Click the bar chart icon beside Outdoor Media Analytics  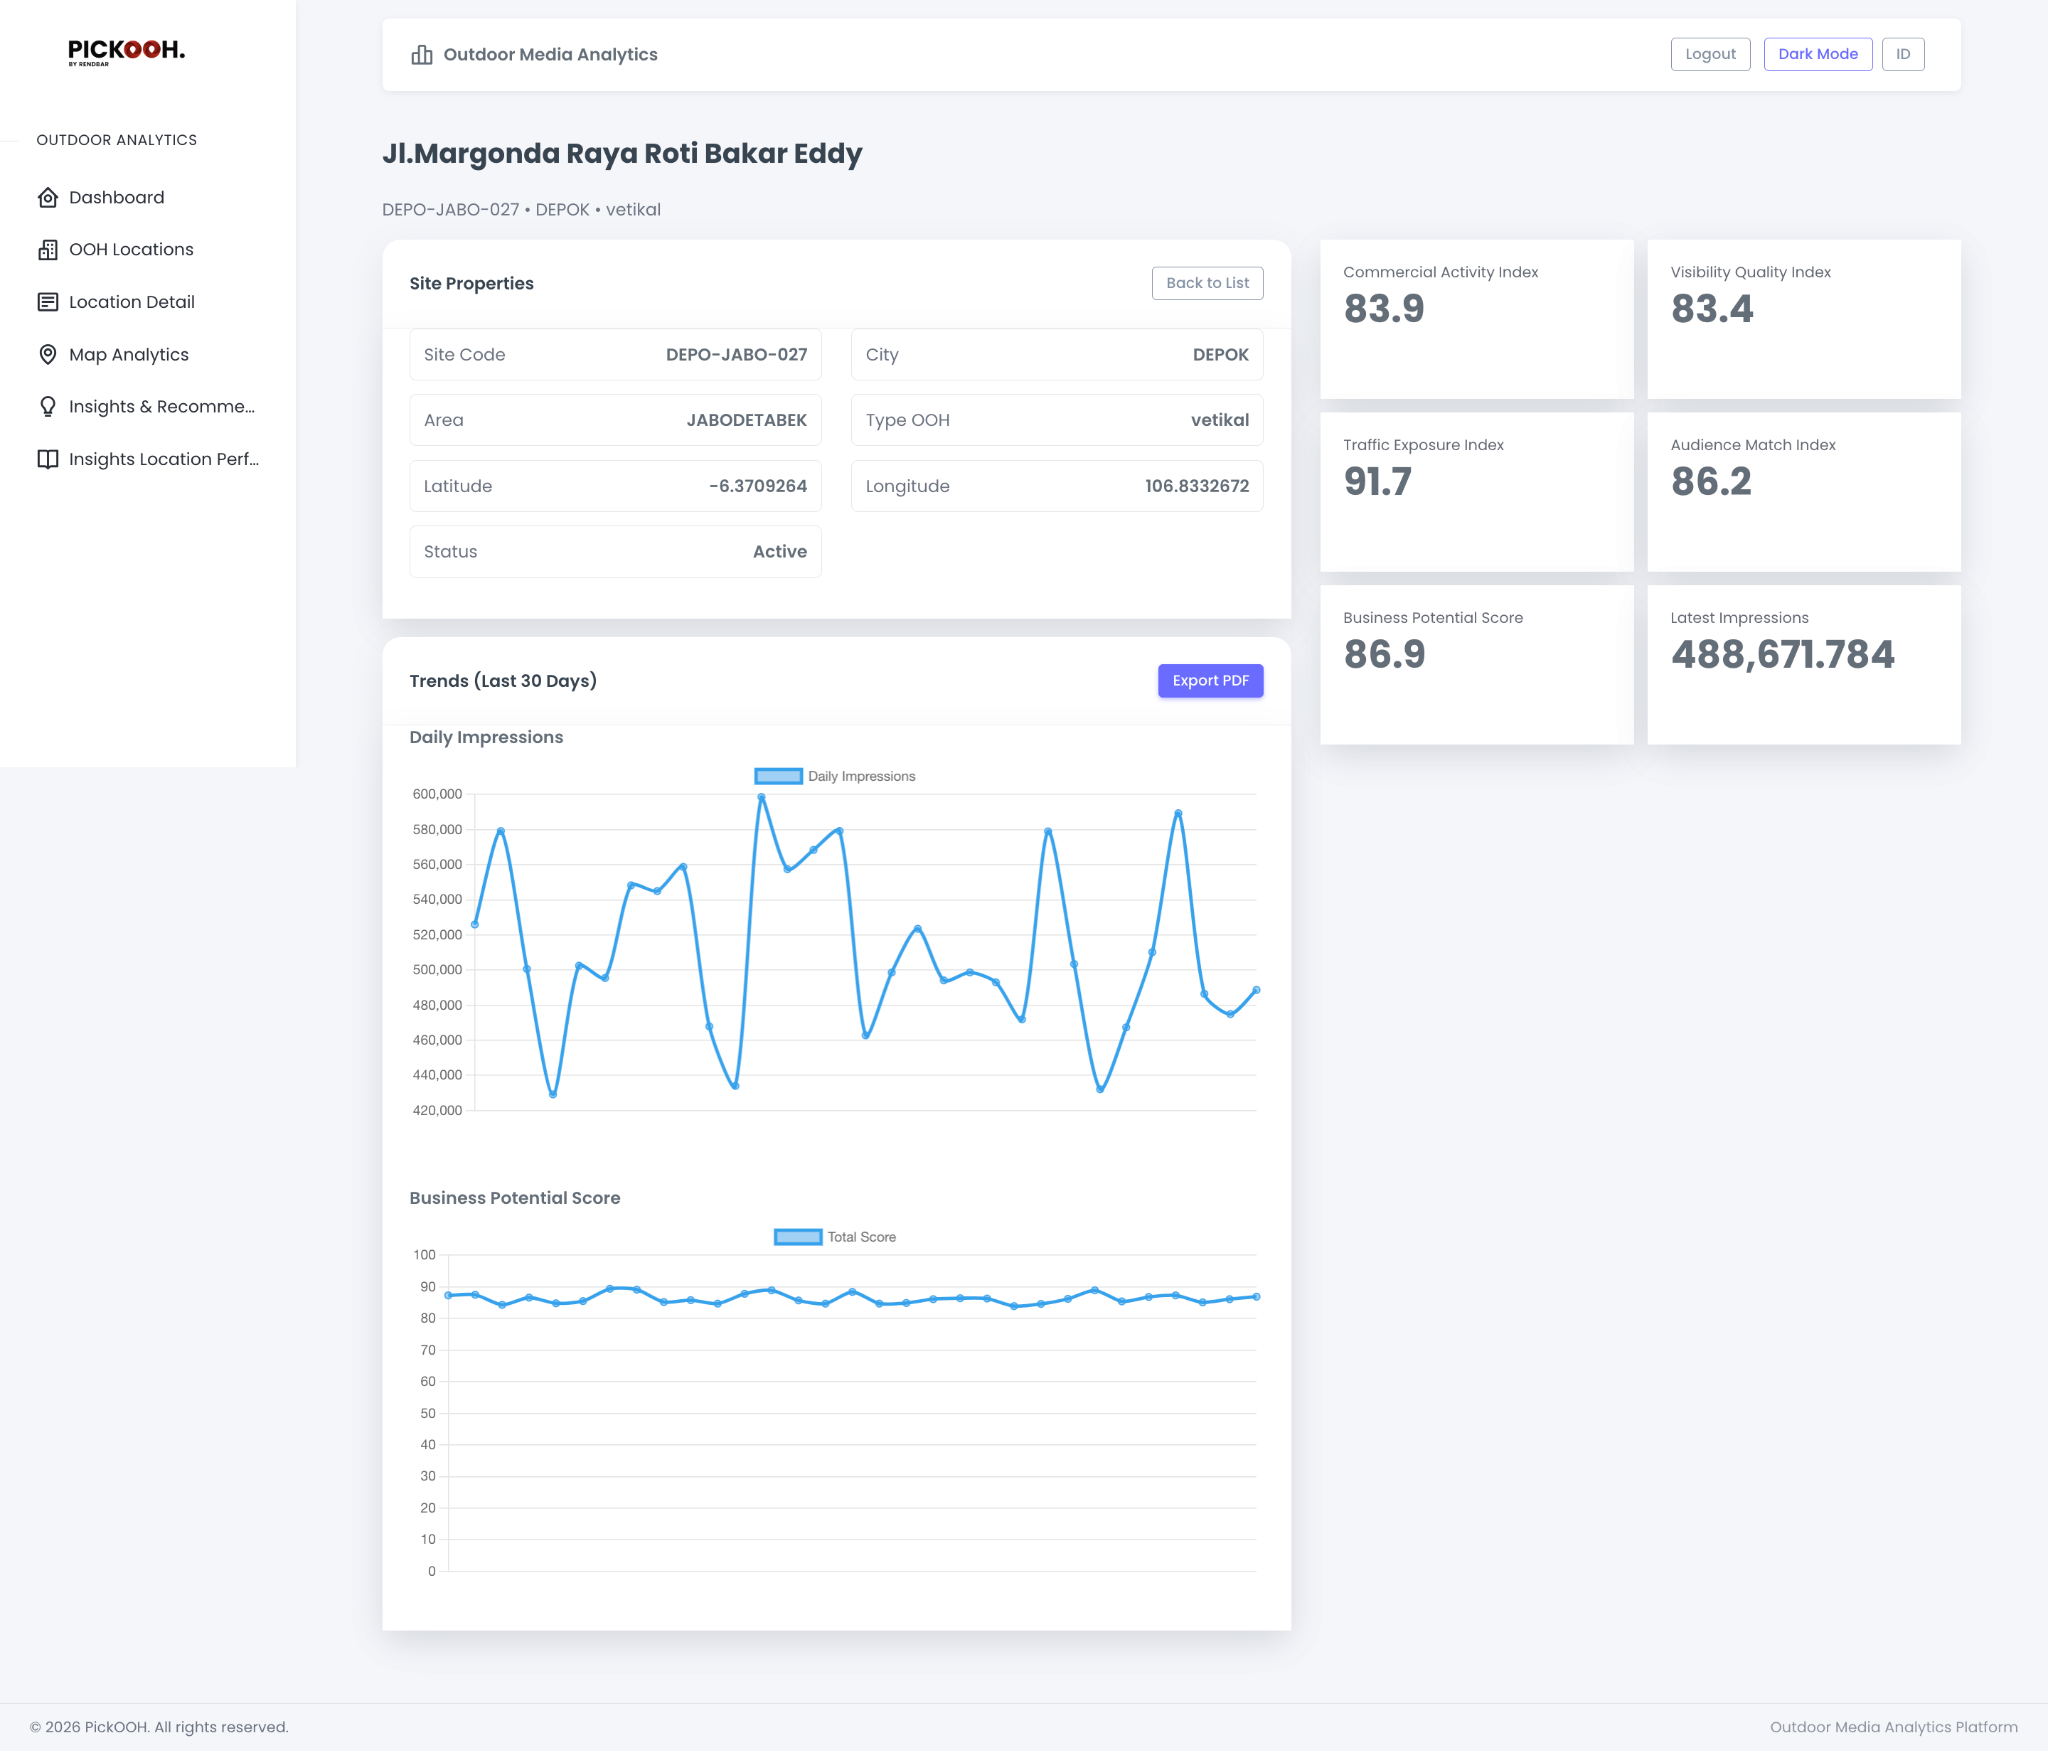421,54
